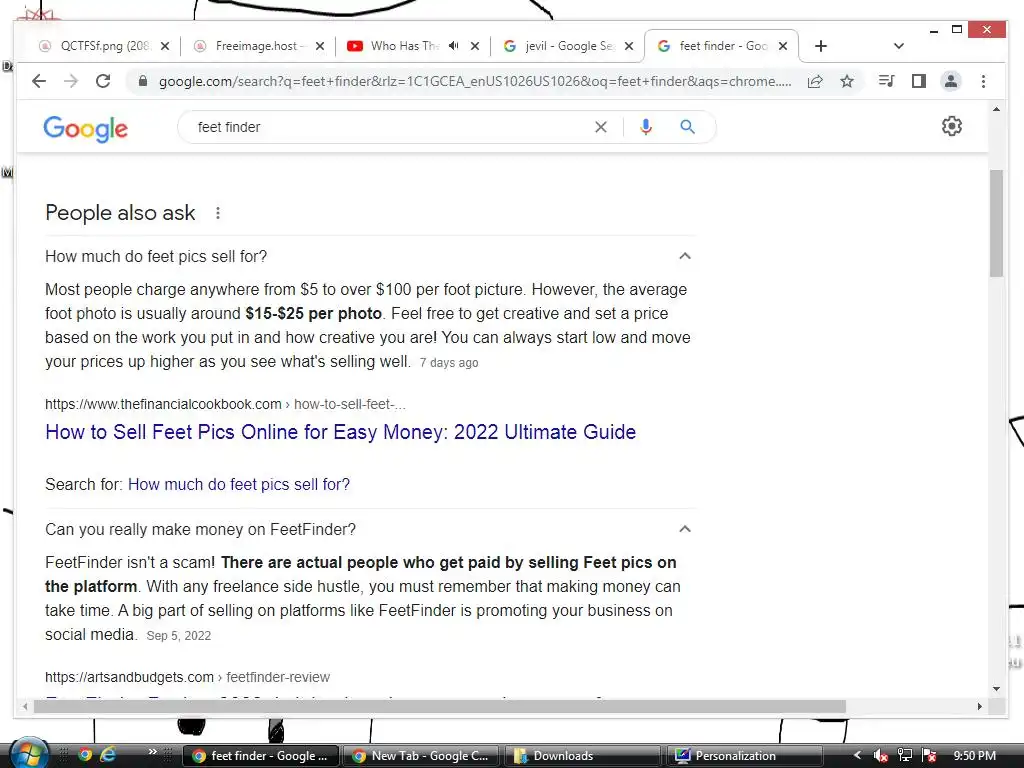Close the feet finder tab
Viewport: 1024px width, 768px height.
click(x=782, y=46)
